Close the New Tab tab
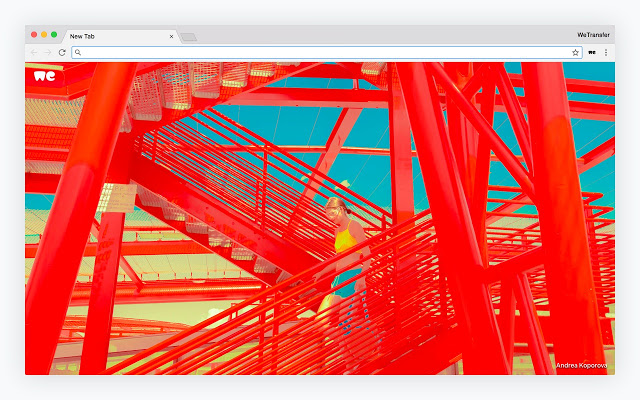The height and width of the screenshot is (400, 640). [171, 36]
